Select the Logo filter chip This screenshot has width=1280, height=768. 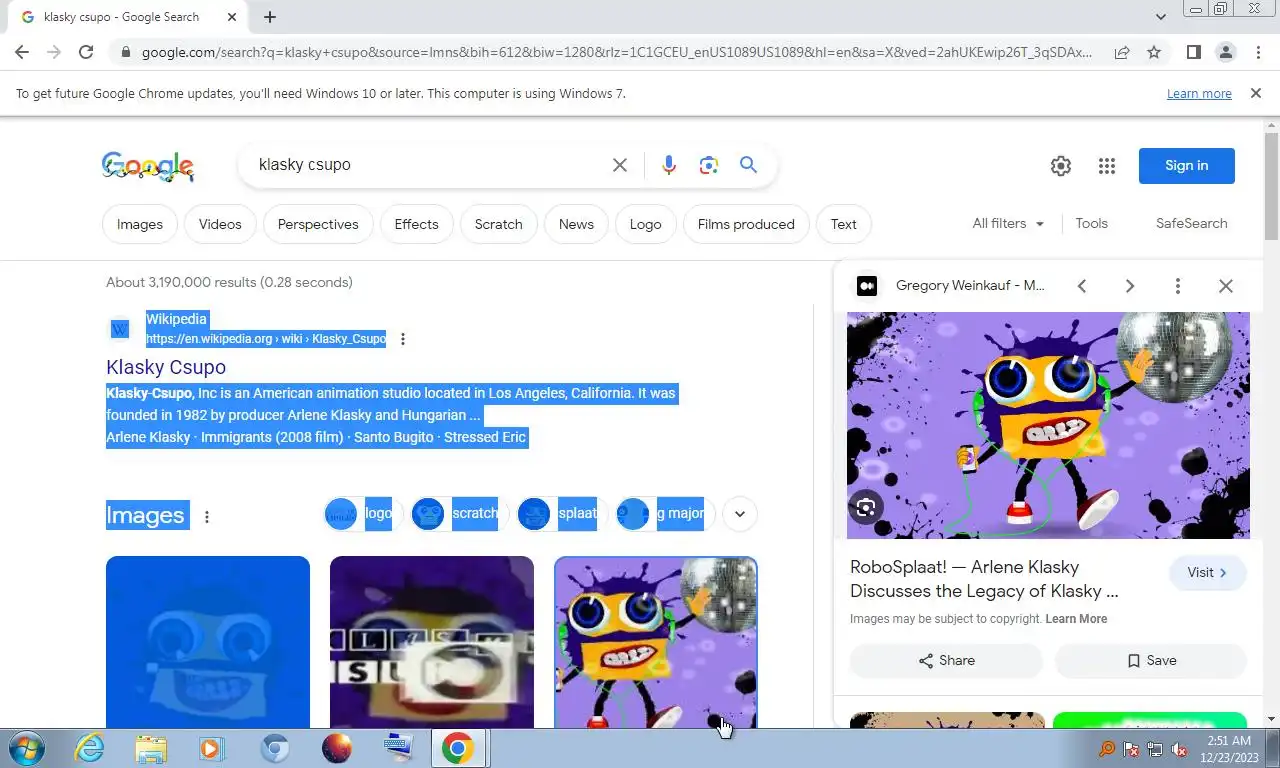(646, 224)
